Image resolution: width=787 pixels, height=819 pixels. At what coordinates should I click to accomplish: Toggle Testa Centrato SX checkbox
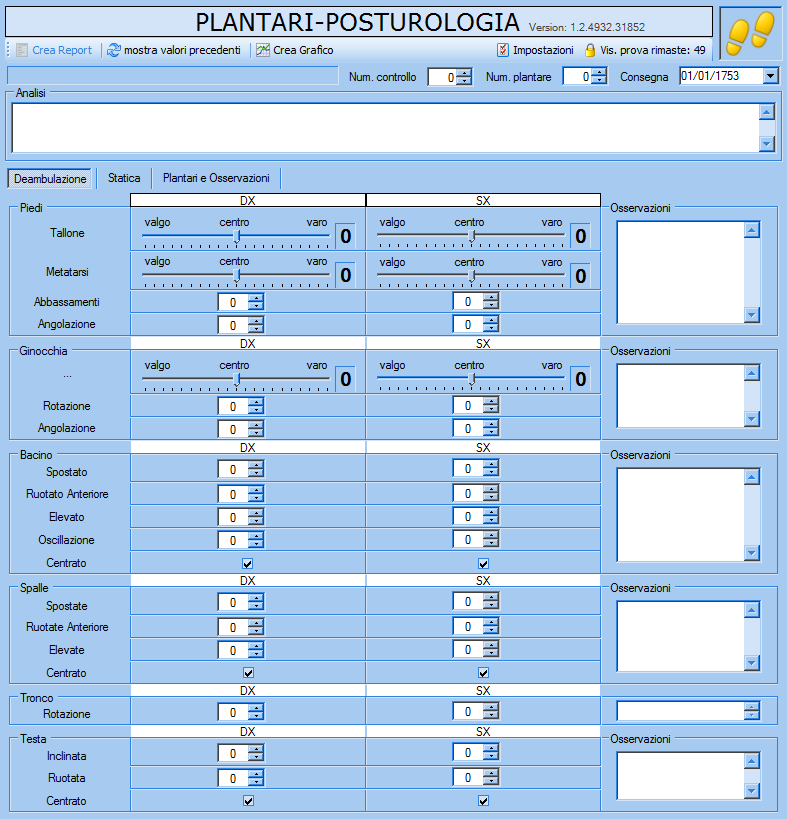[484, 801]
